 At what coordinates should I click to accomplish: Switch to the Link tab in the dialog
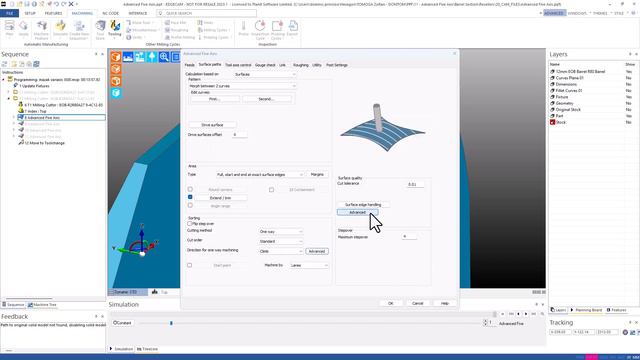click(x=282, y=65)
